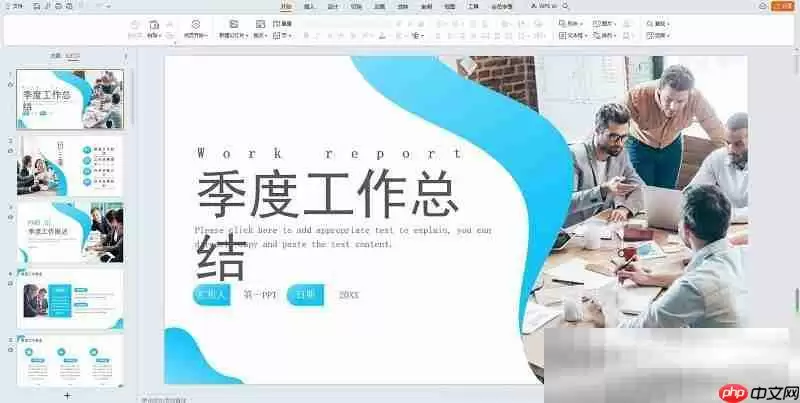Switch to the 设计 ribbon tab

click(333, 6)
